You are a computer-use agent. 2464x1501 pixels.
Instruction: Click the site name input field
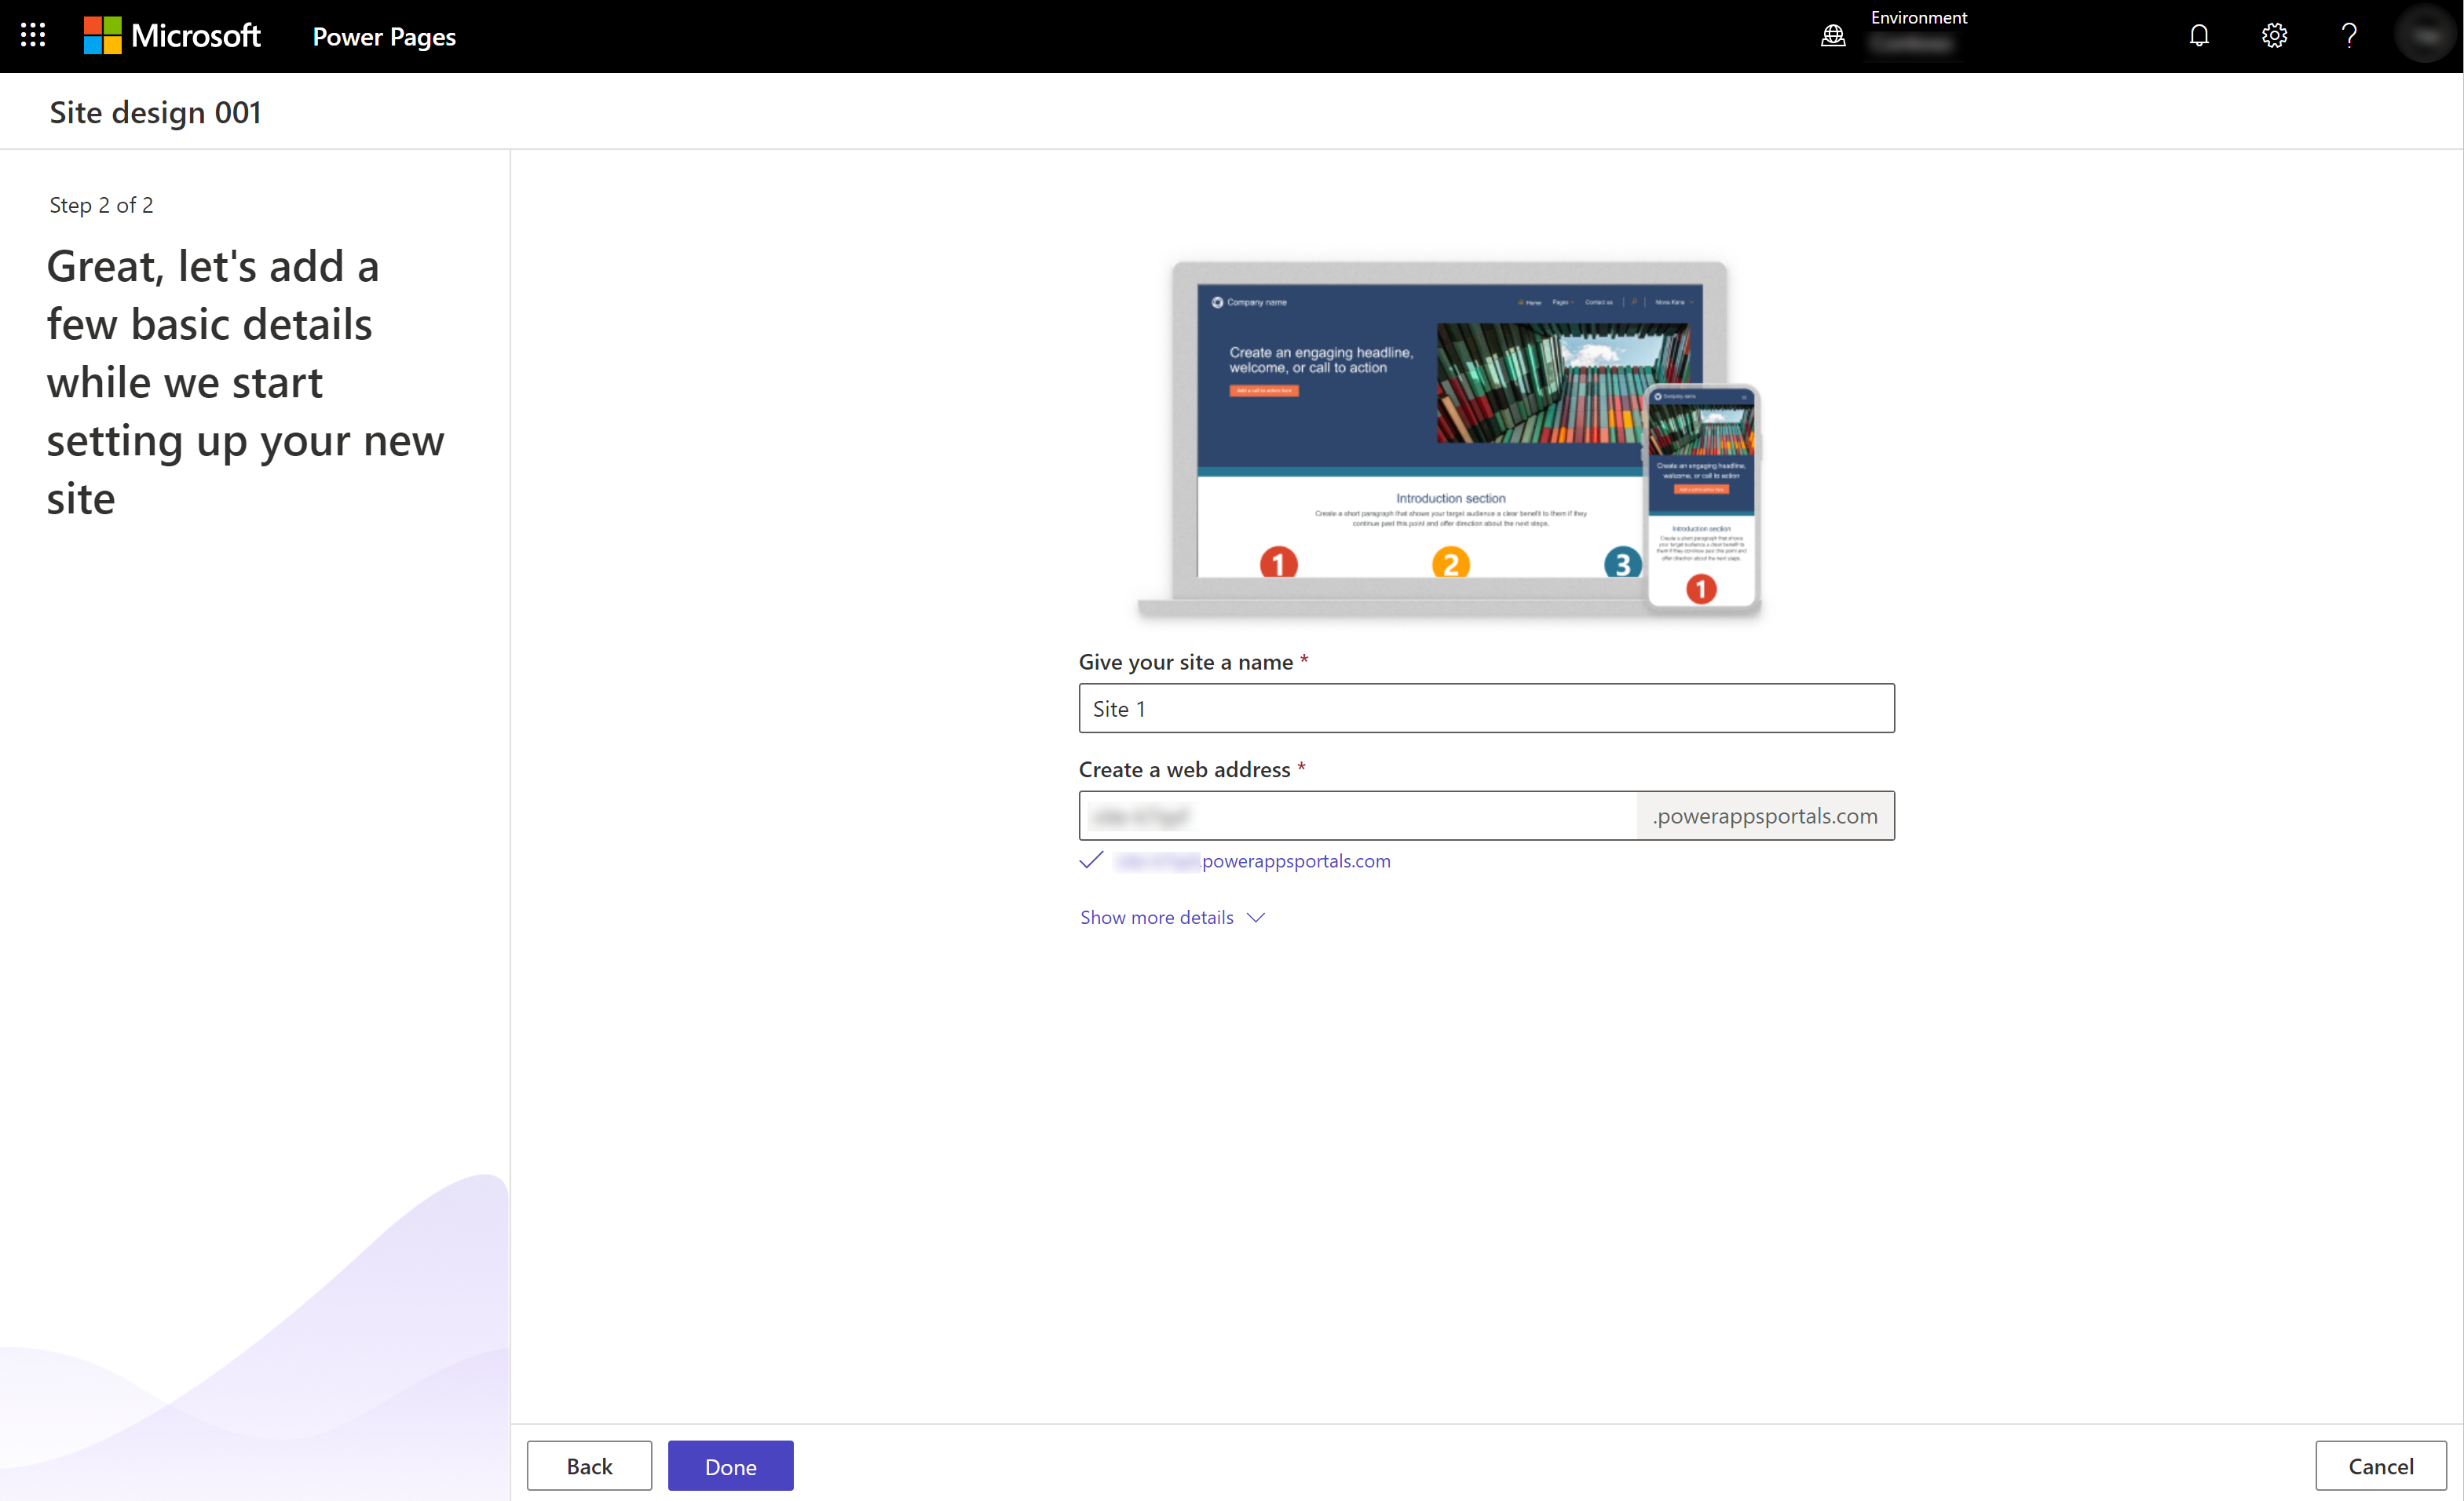[1486, 707]
